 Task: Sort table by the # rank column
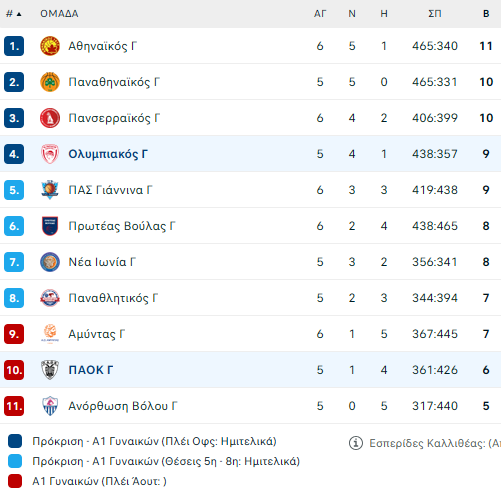(14, 14)
